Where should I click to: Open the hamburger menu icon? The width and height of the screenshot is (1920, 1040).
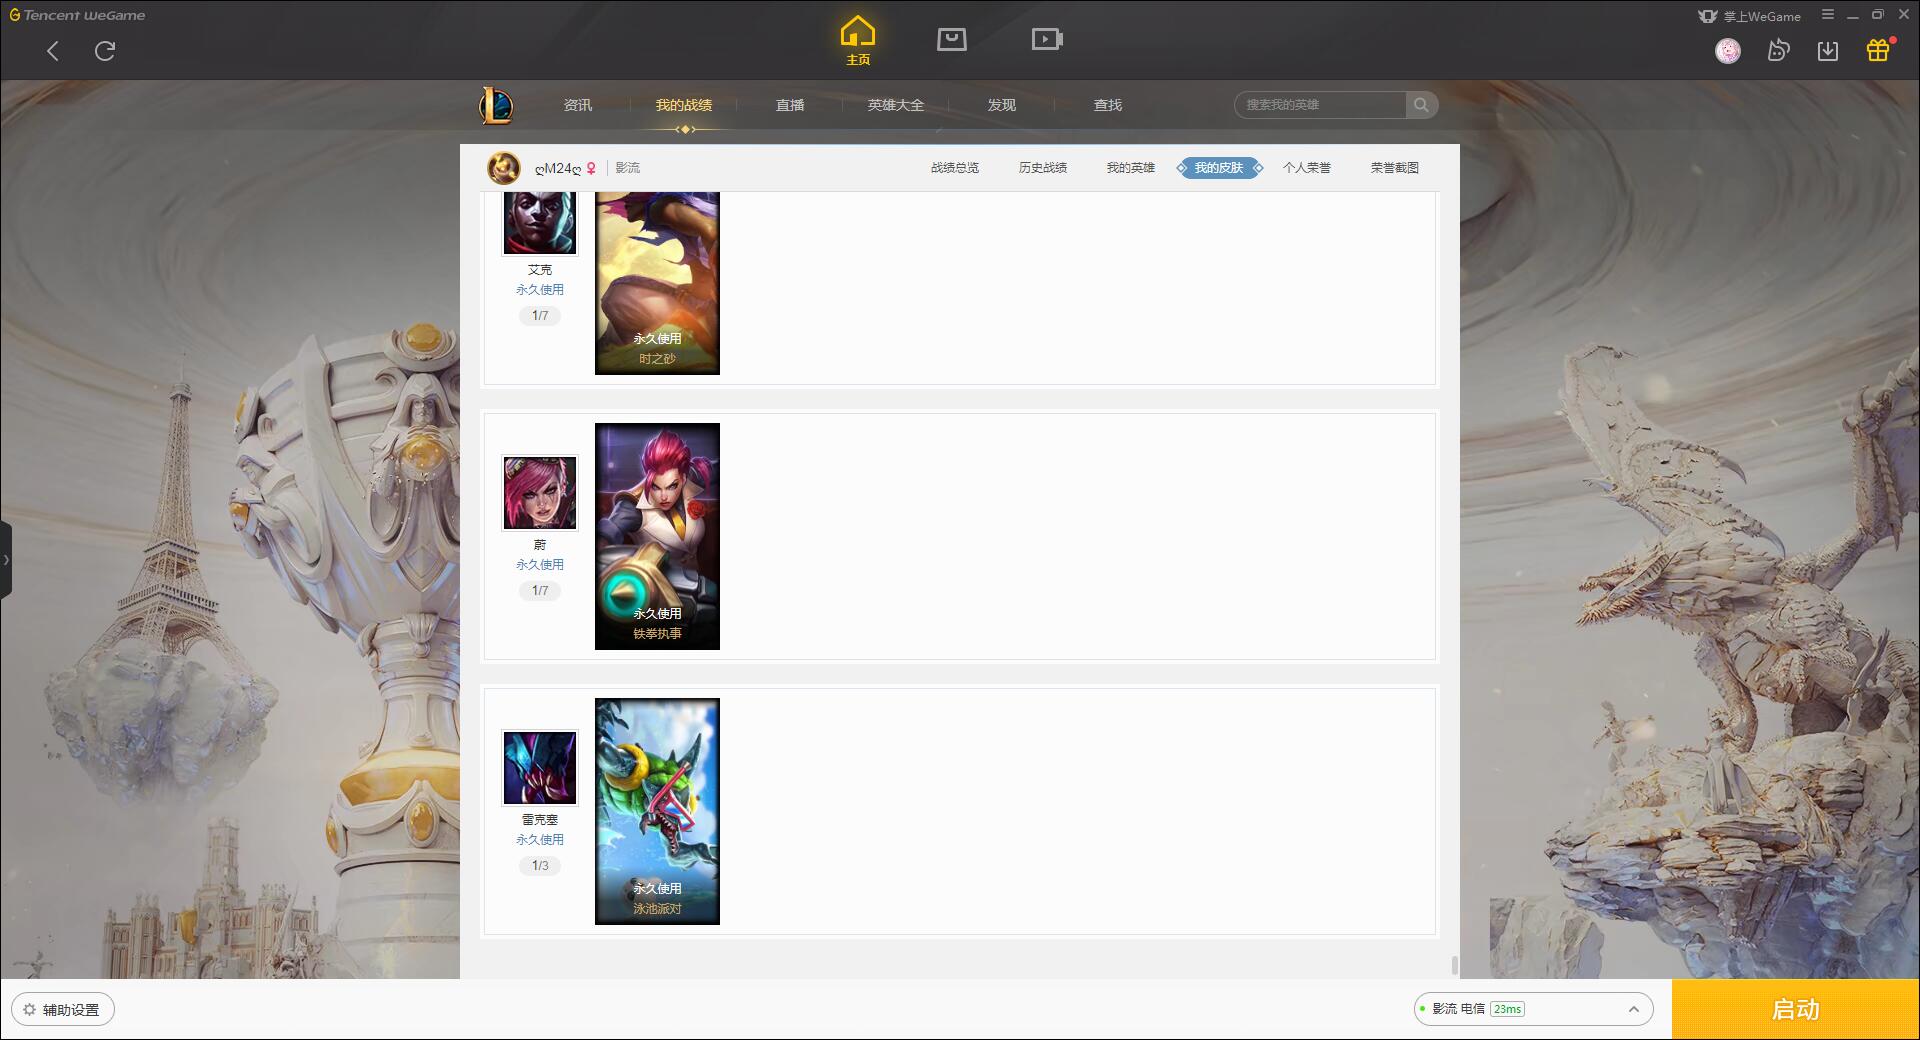1828,15
